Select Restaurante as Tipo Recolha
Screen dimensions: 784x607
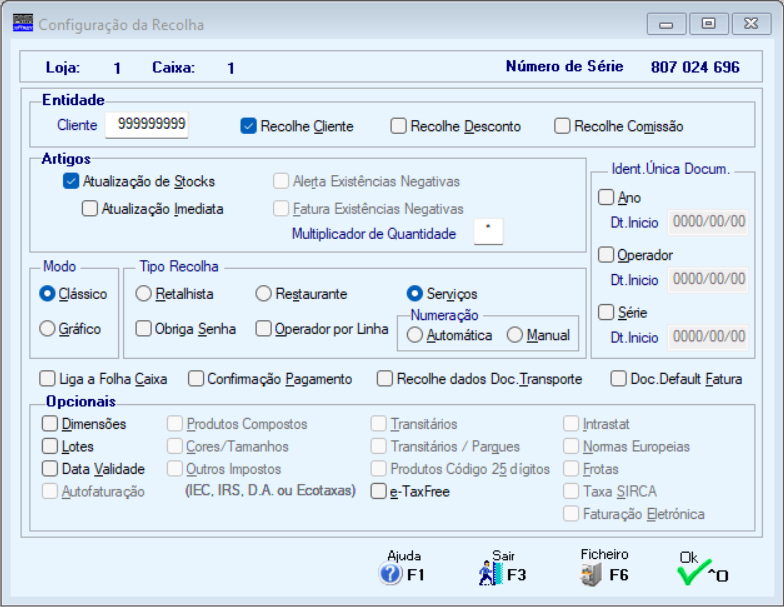(x=264, y=294)
